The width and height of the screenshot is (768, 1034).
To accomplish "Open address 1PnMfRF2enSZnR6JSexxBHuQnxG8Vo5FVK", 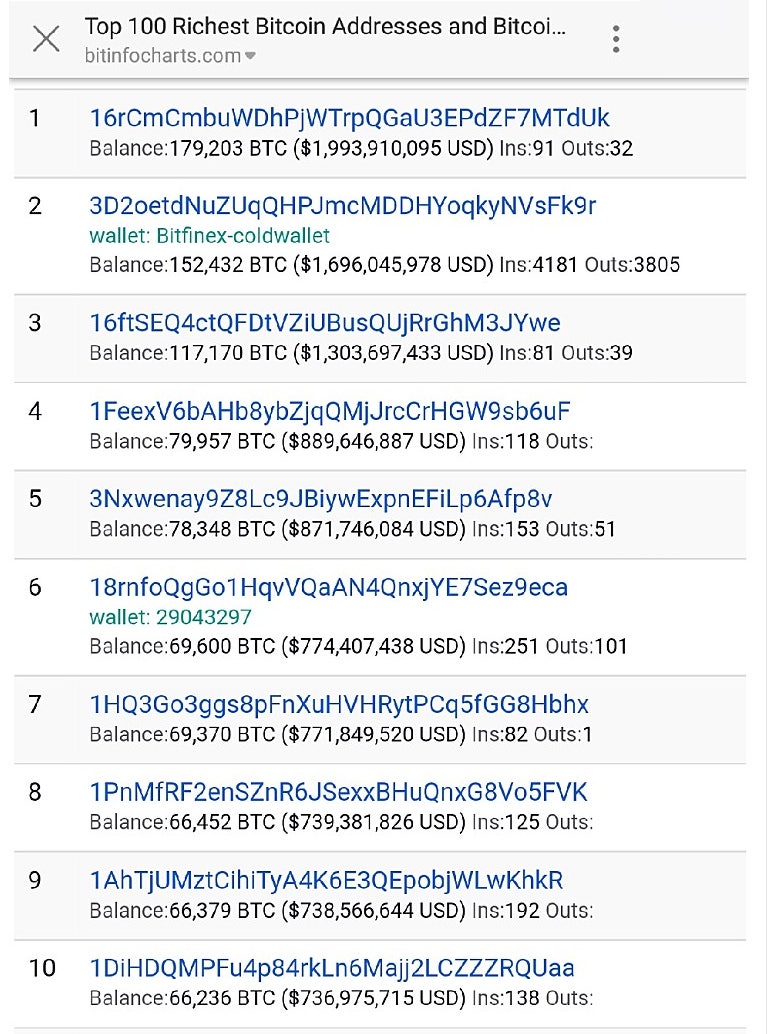I will point(338,792).
